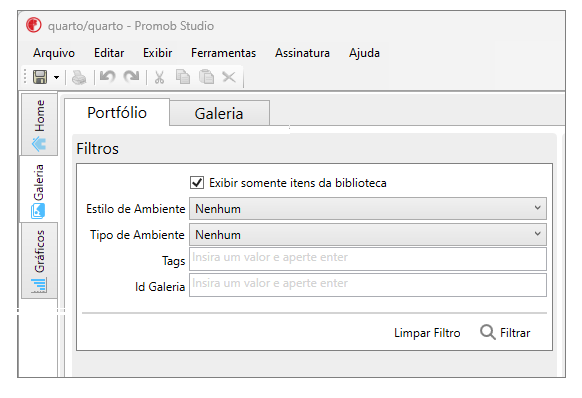Click the Cut scissors icon
582x398 pixels.
click(x=159, y=77)
